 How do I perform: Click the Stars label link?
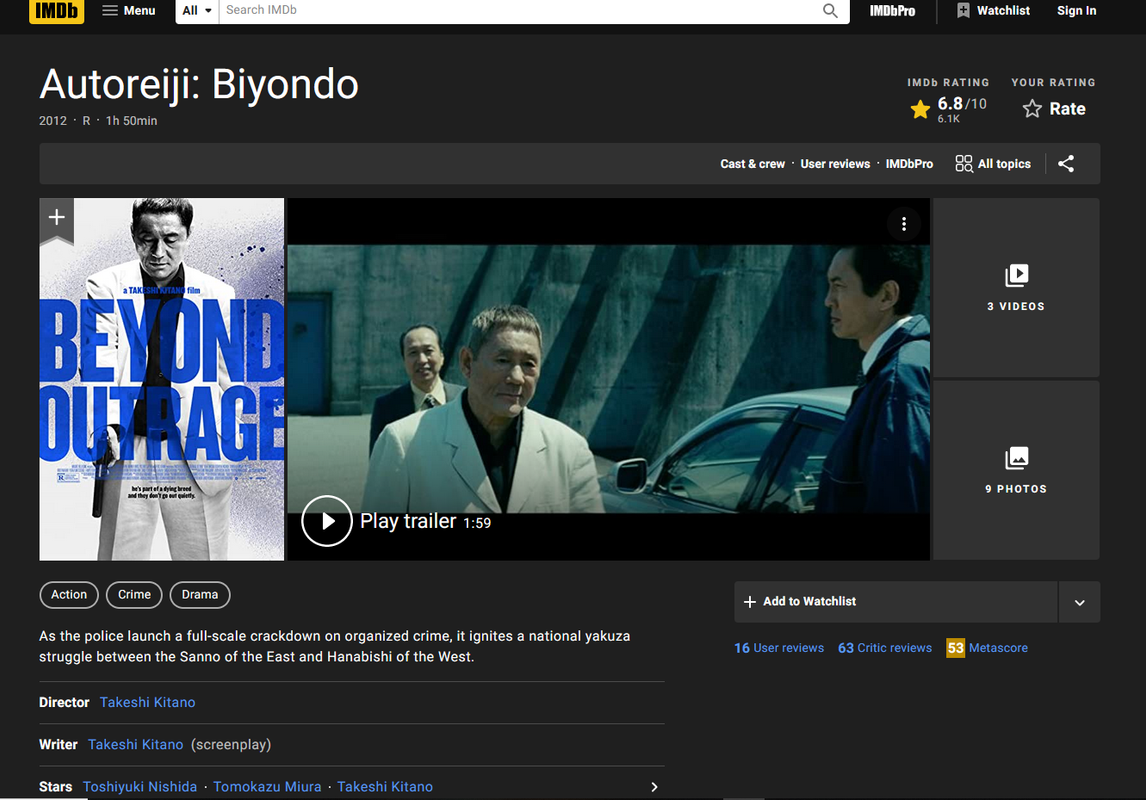[56, 787]
